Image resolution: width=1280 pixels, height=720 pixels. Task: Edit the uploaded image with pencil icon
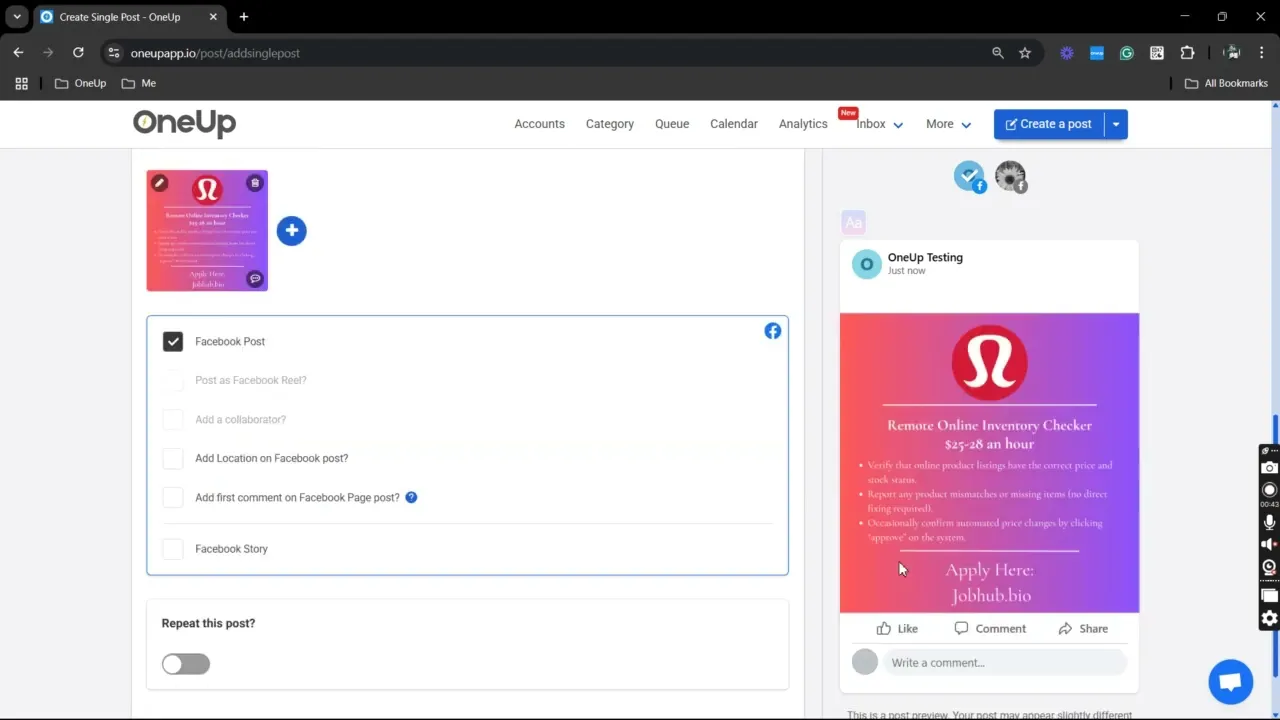tap(159, 183)
